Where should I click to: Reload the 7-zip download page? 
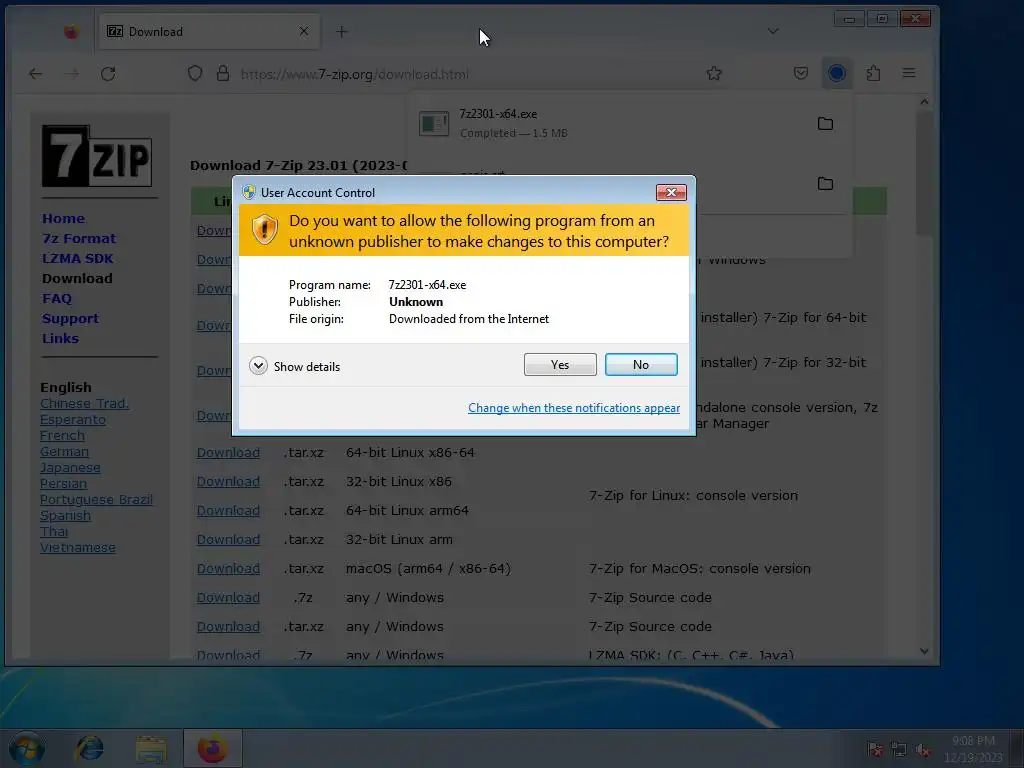pos(108,74)
